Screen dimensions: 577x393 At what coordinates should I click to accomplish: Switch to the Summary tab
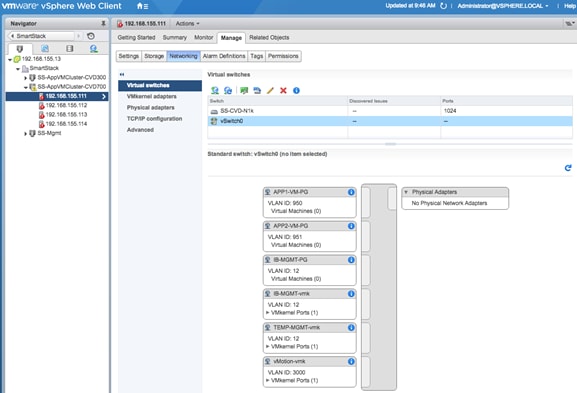[x=174, y=38]
